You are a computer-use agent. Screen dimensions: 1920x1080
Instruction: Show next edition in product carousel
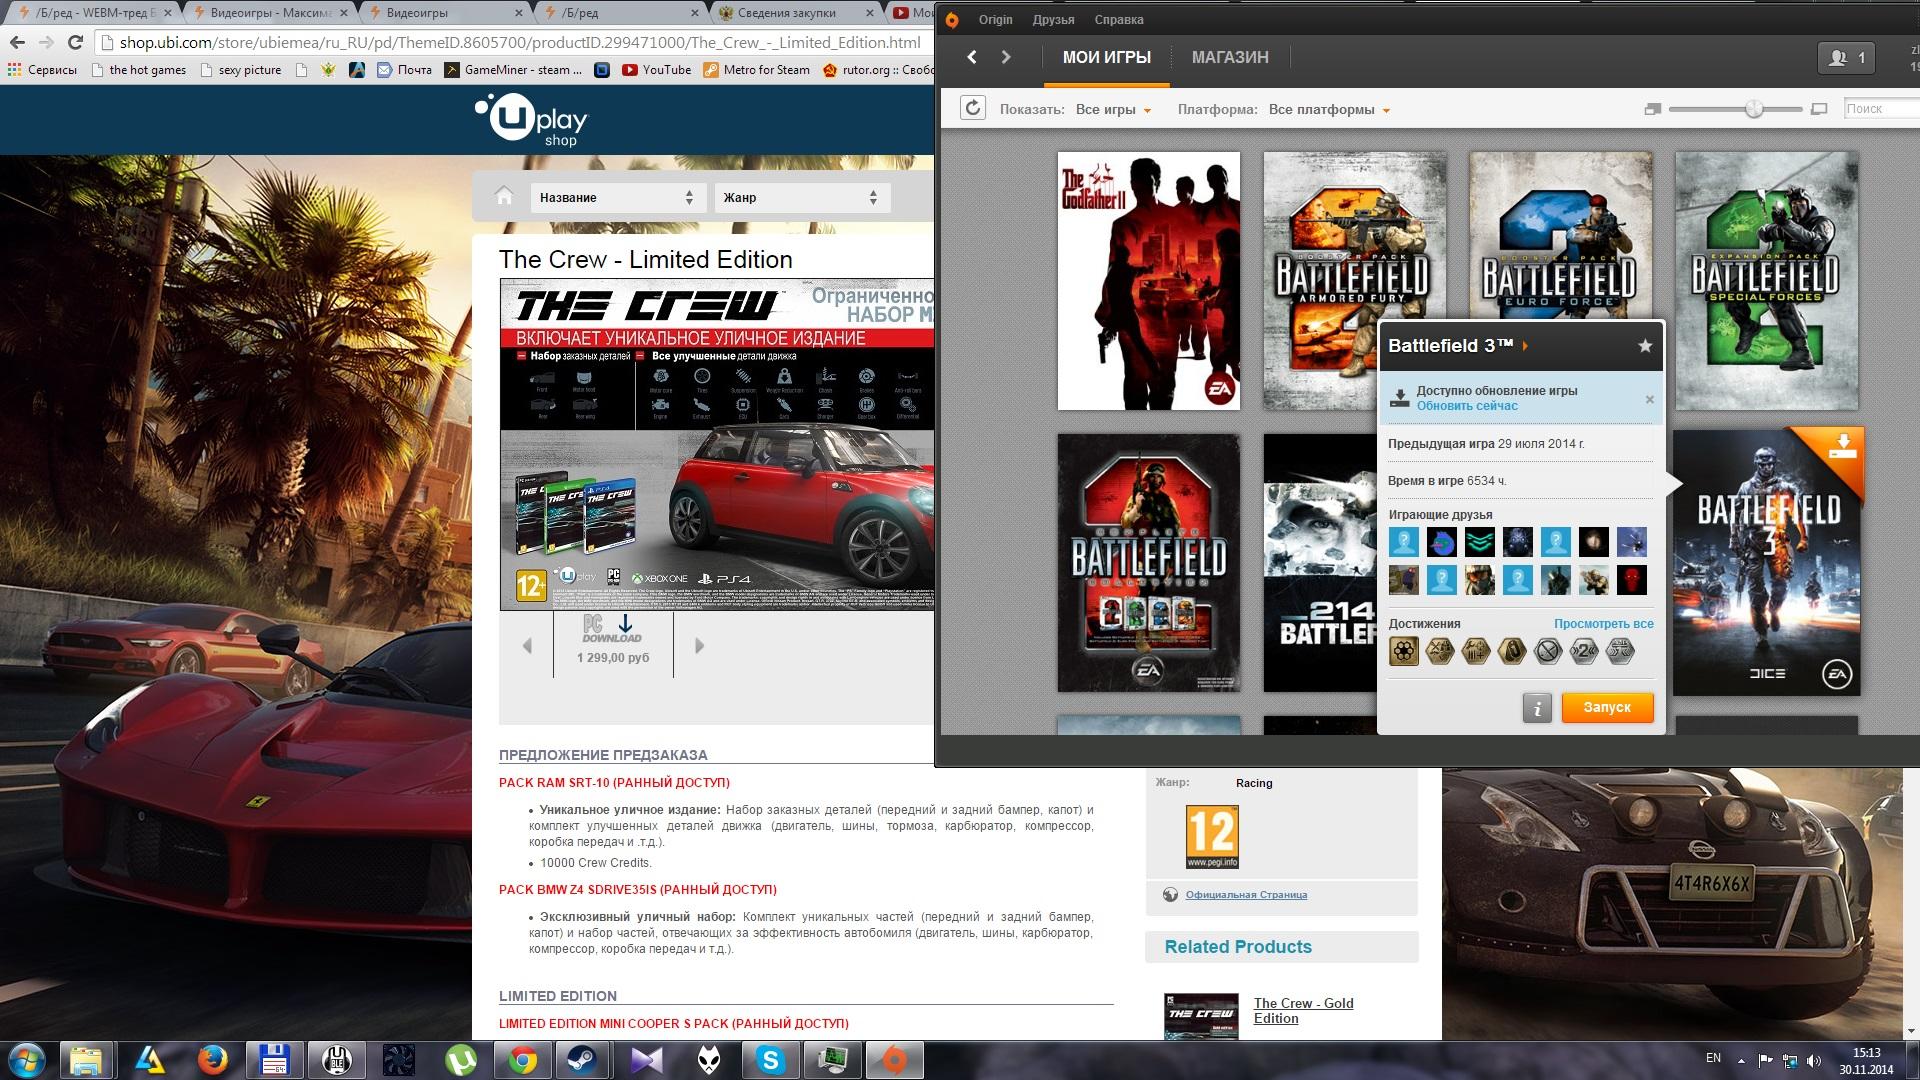[x=699, y=646]
